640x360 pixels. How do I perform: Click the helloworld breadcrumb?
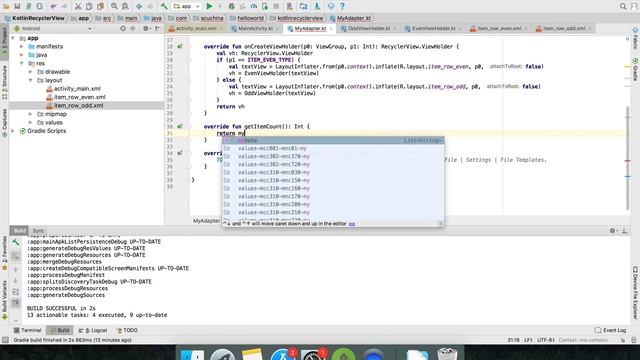tap(250, 18)
